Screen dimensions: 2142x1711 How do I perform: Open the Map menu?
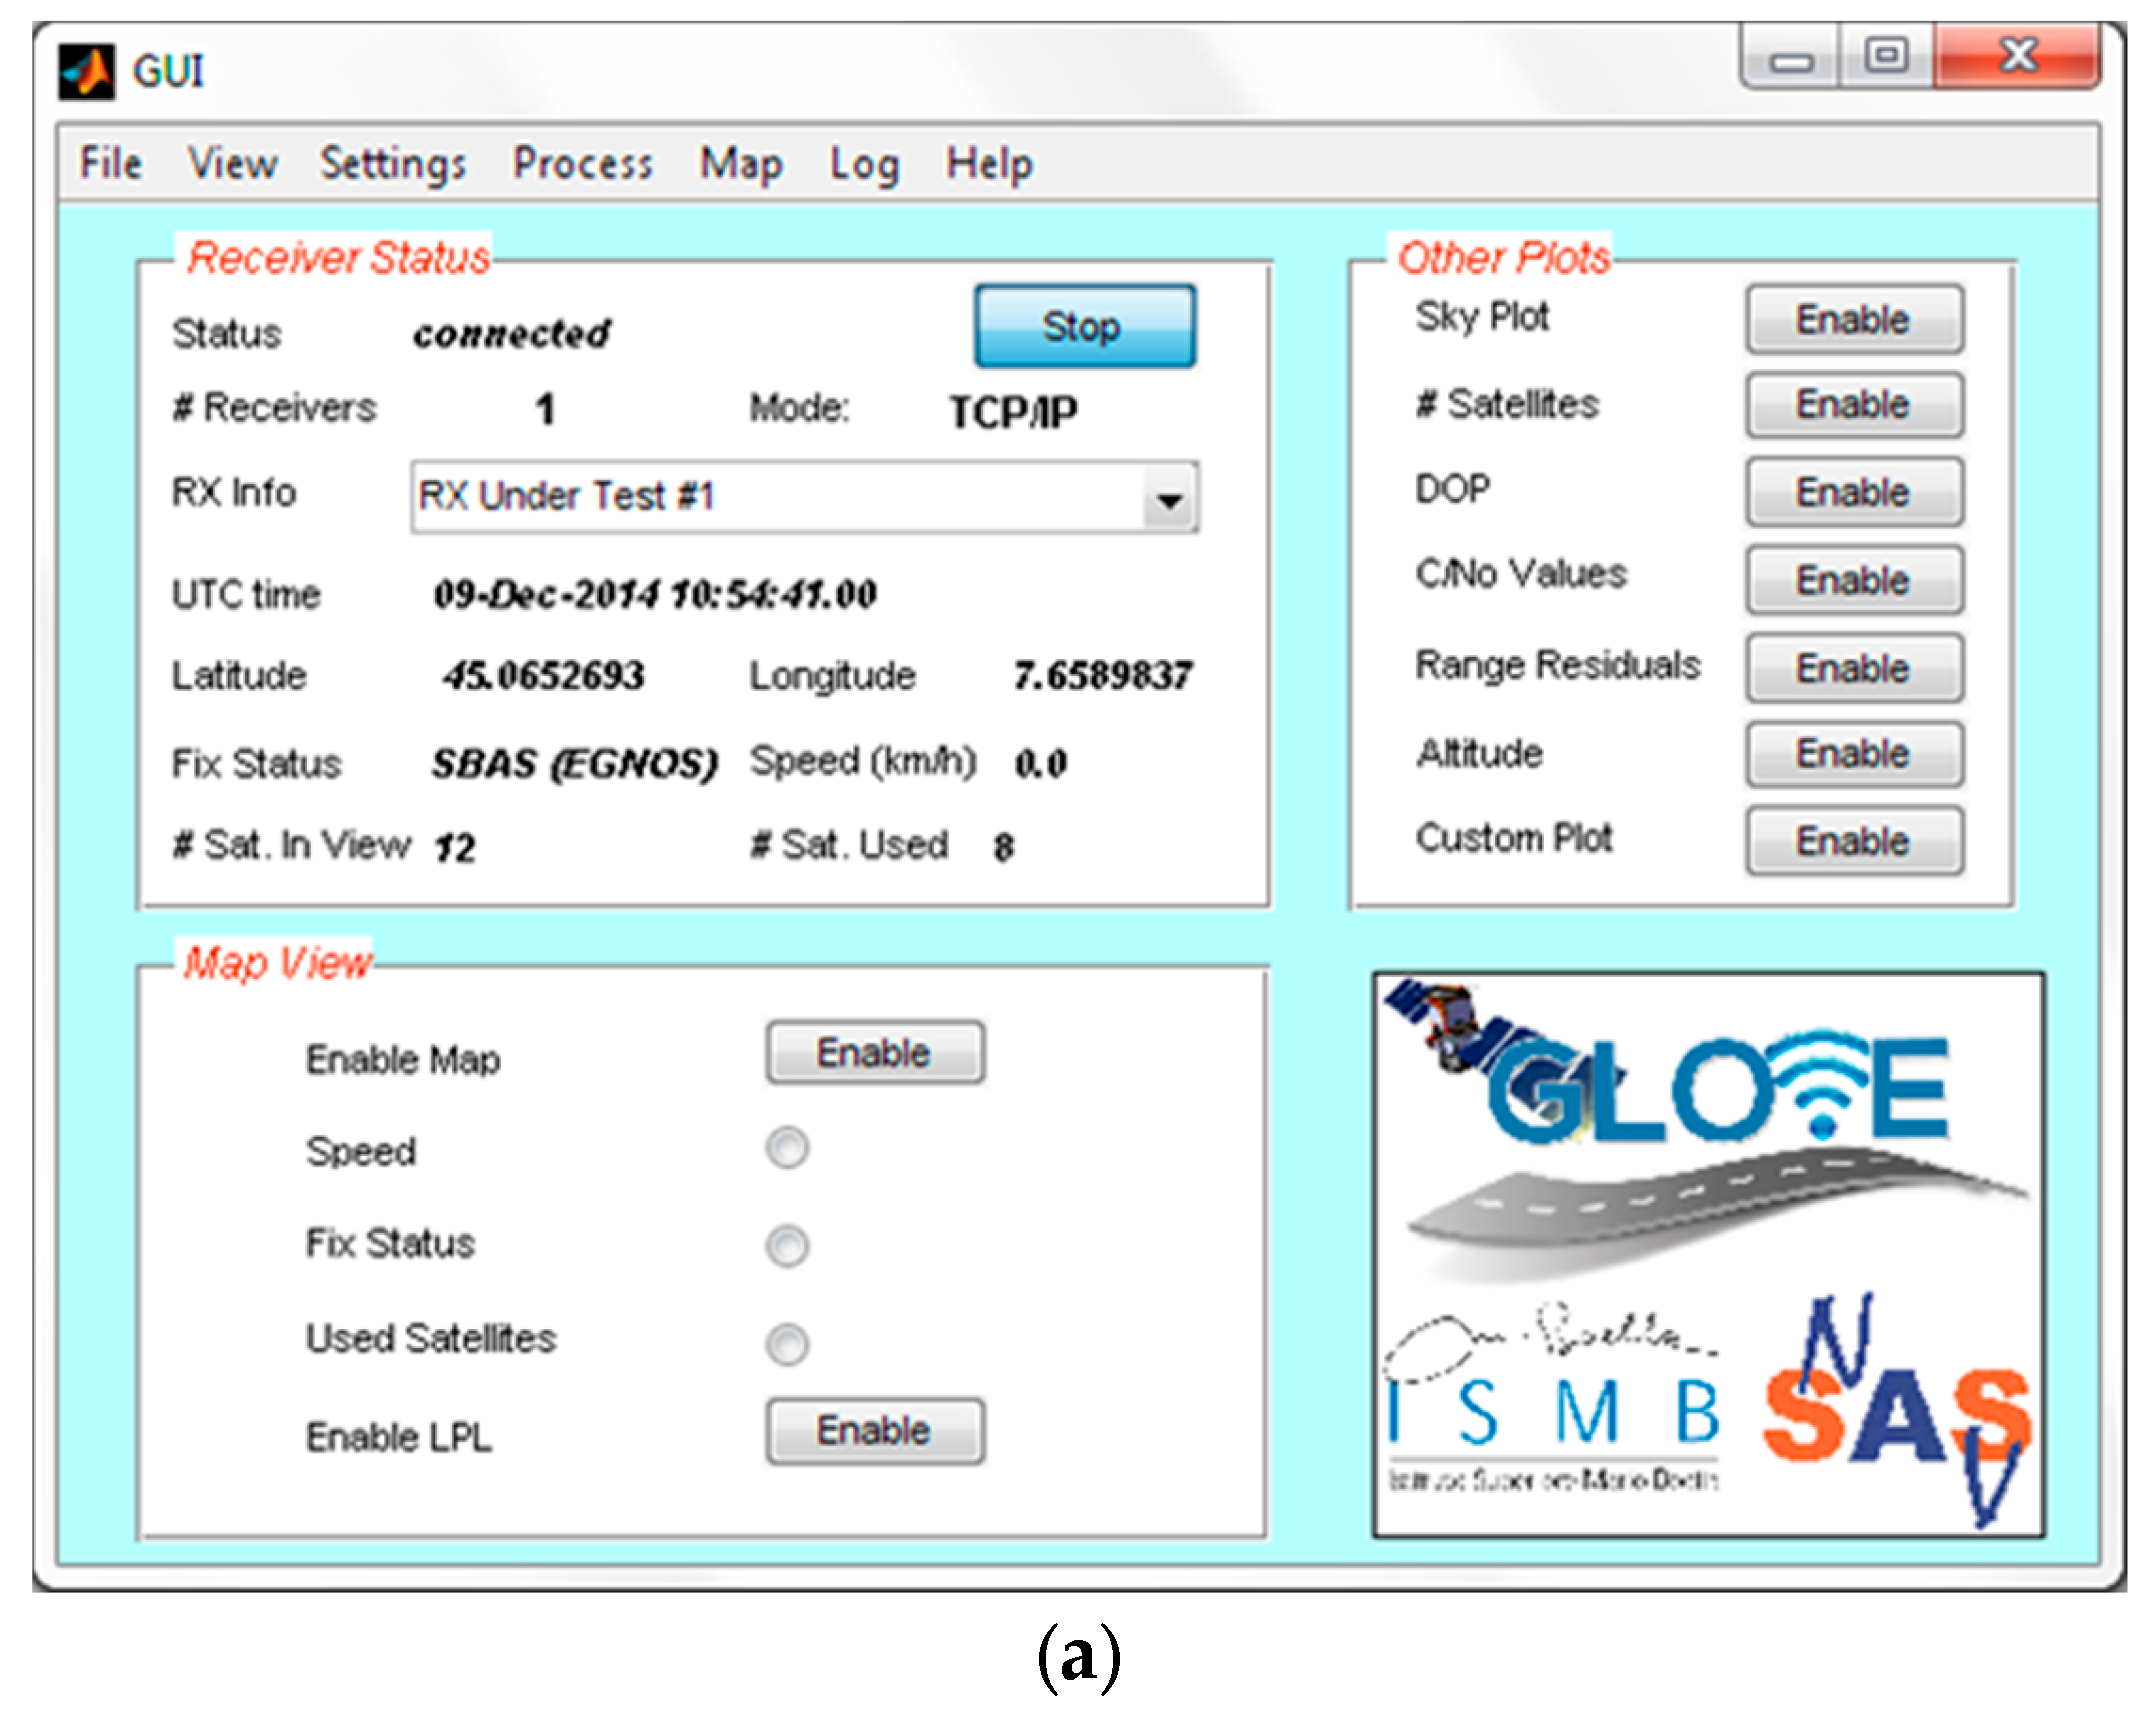click(x=740, y=163)
